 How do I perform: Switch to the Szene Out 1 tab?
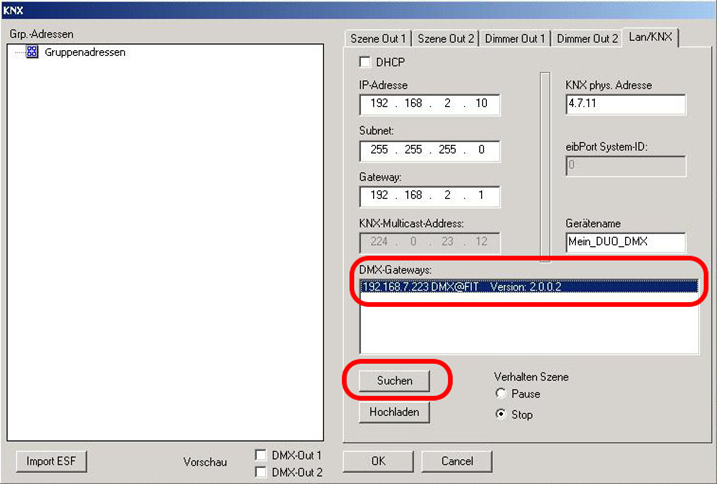(378, 38)
